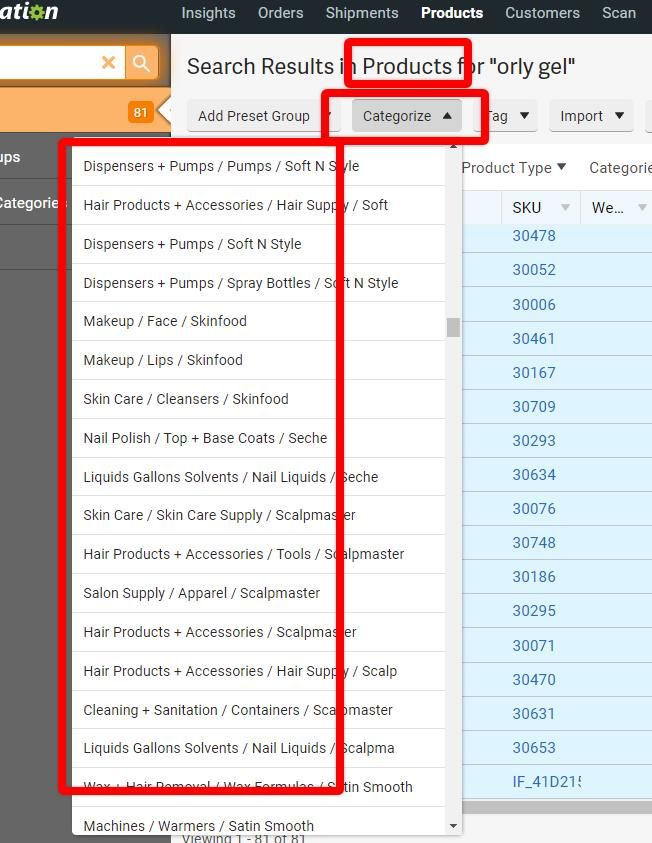
Task: Collapse the Categorize dropdown
Action: pos(406,116)
